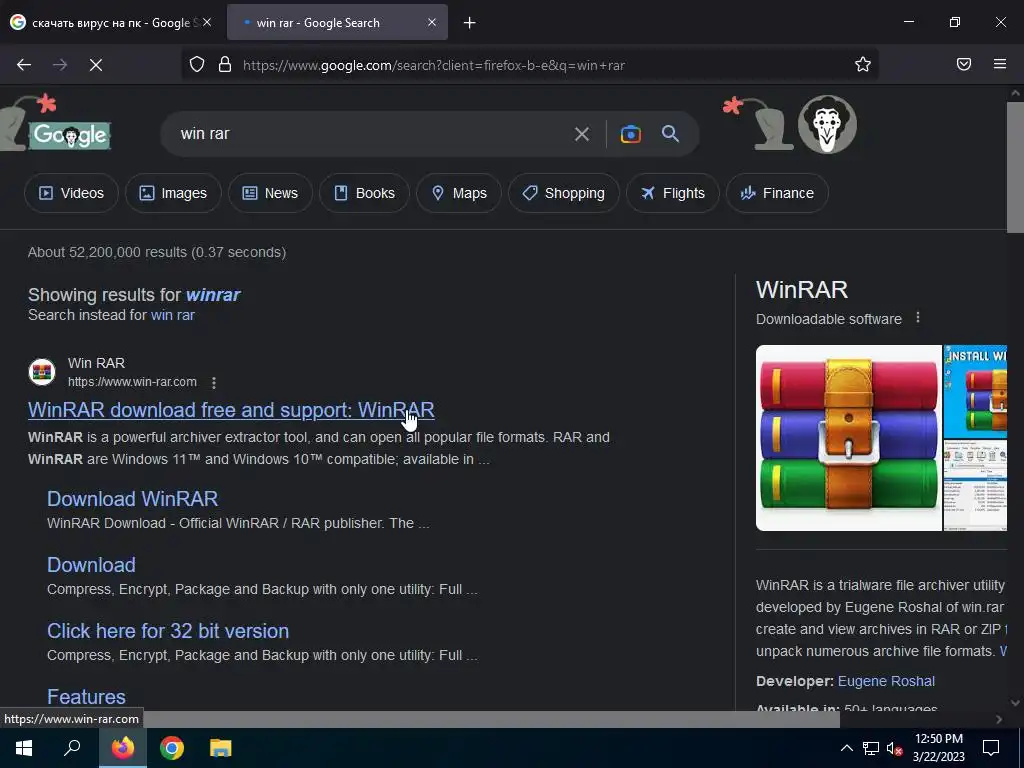Screen dimensions: 1024x768
Task: Close the 'win rar - Google Search' tab
Action: coord(432,22)
